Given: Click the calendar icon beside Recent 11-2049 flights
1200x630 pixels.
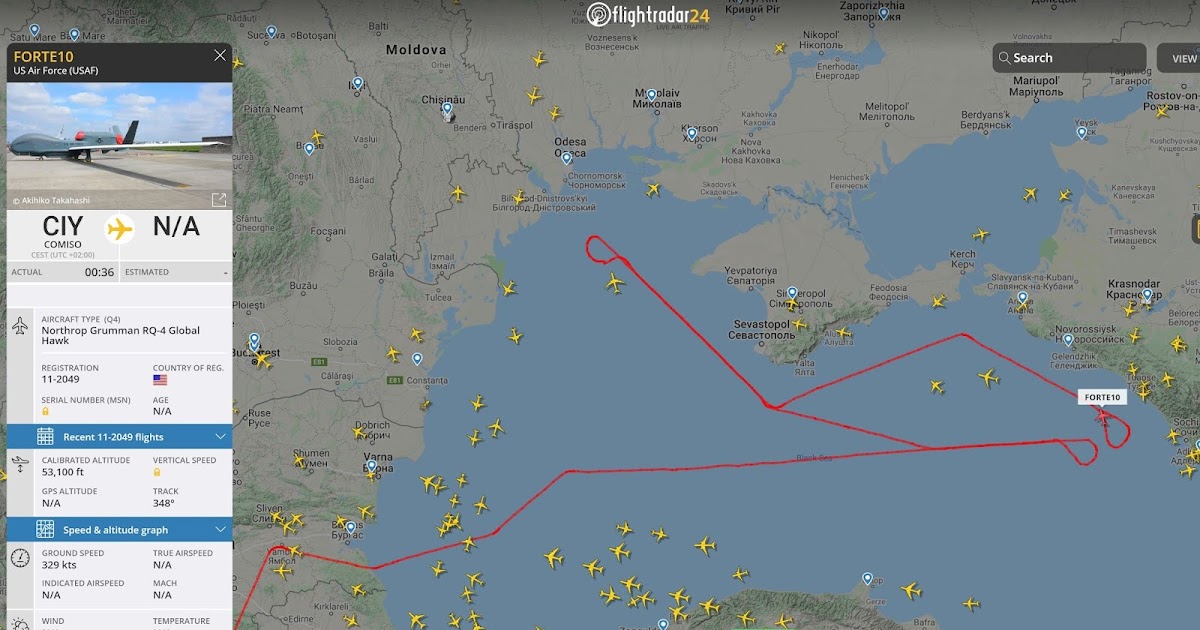Looking at the screenshot, I should click(x=45, y=436).
